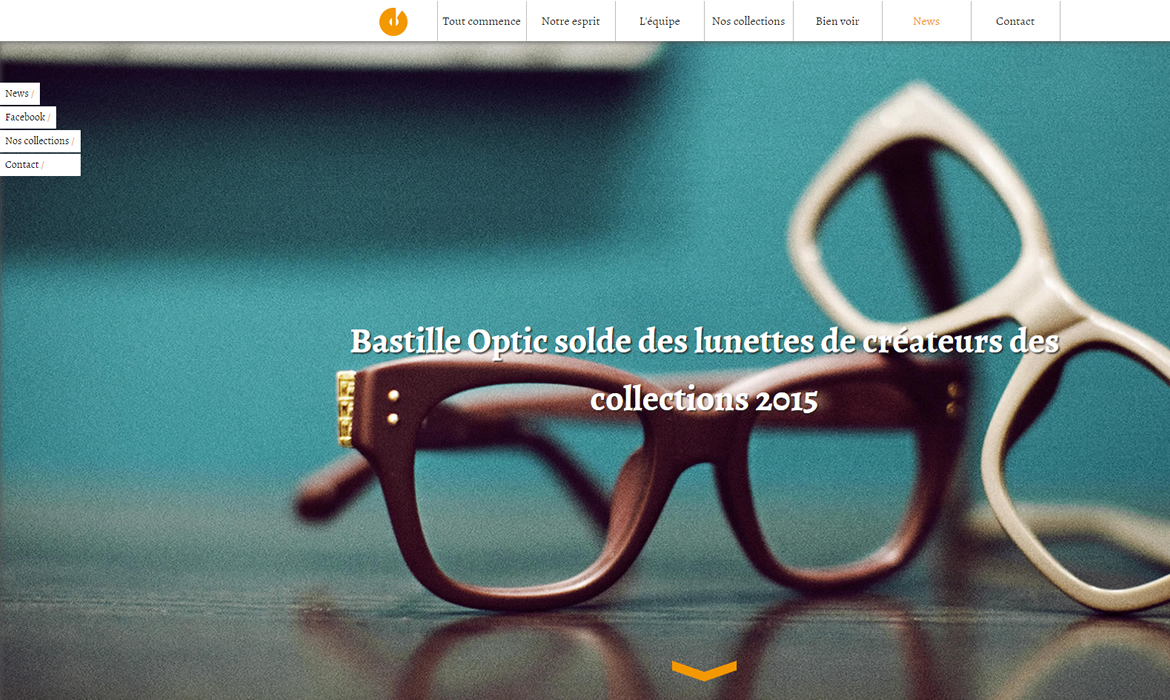The height and width of the screenshot is (700, 1170).
Task: Go to the Notre esprit section
Action: click(x=571, y=21)
